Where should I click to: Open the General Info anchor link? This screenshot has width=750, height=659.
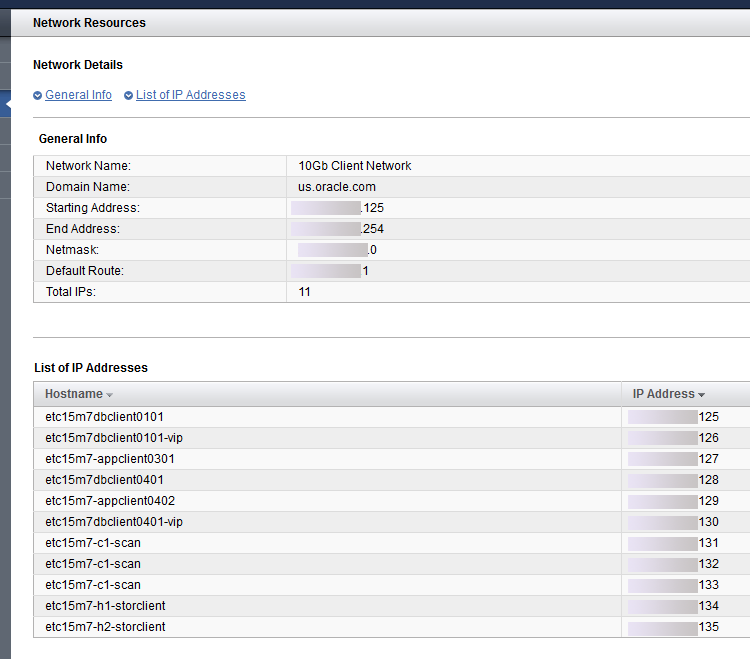point(78,95)
